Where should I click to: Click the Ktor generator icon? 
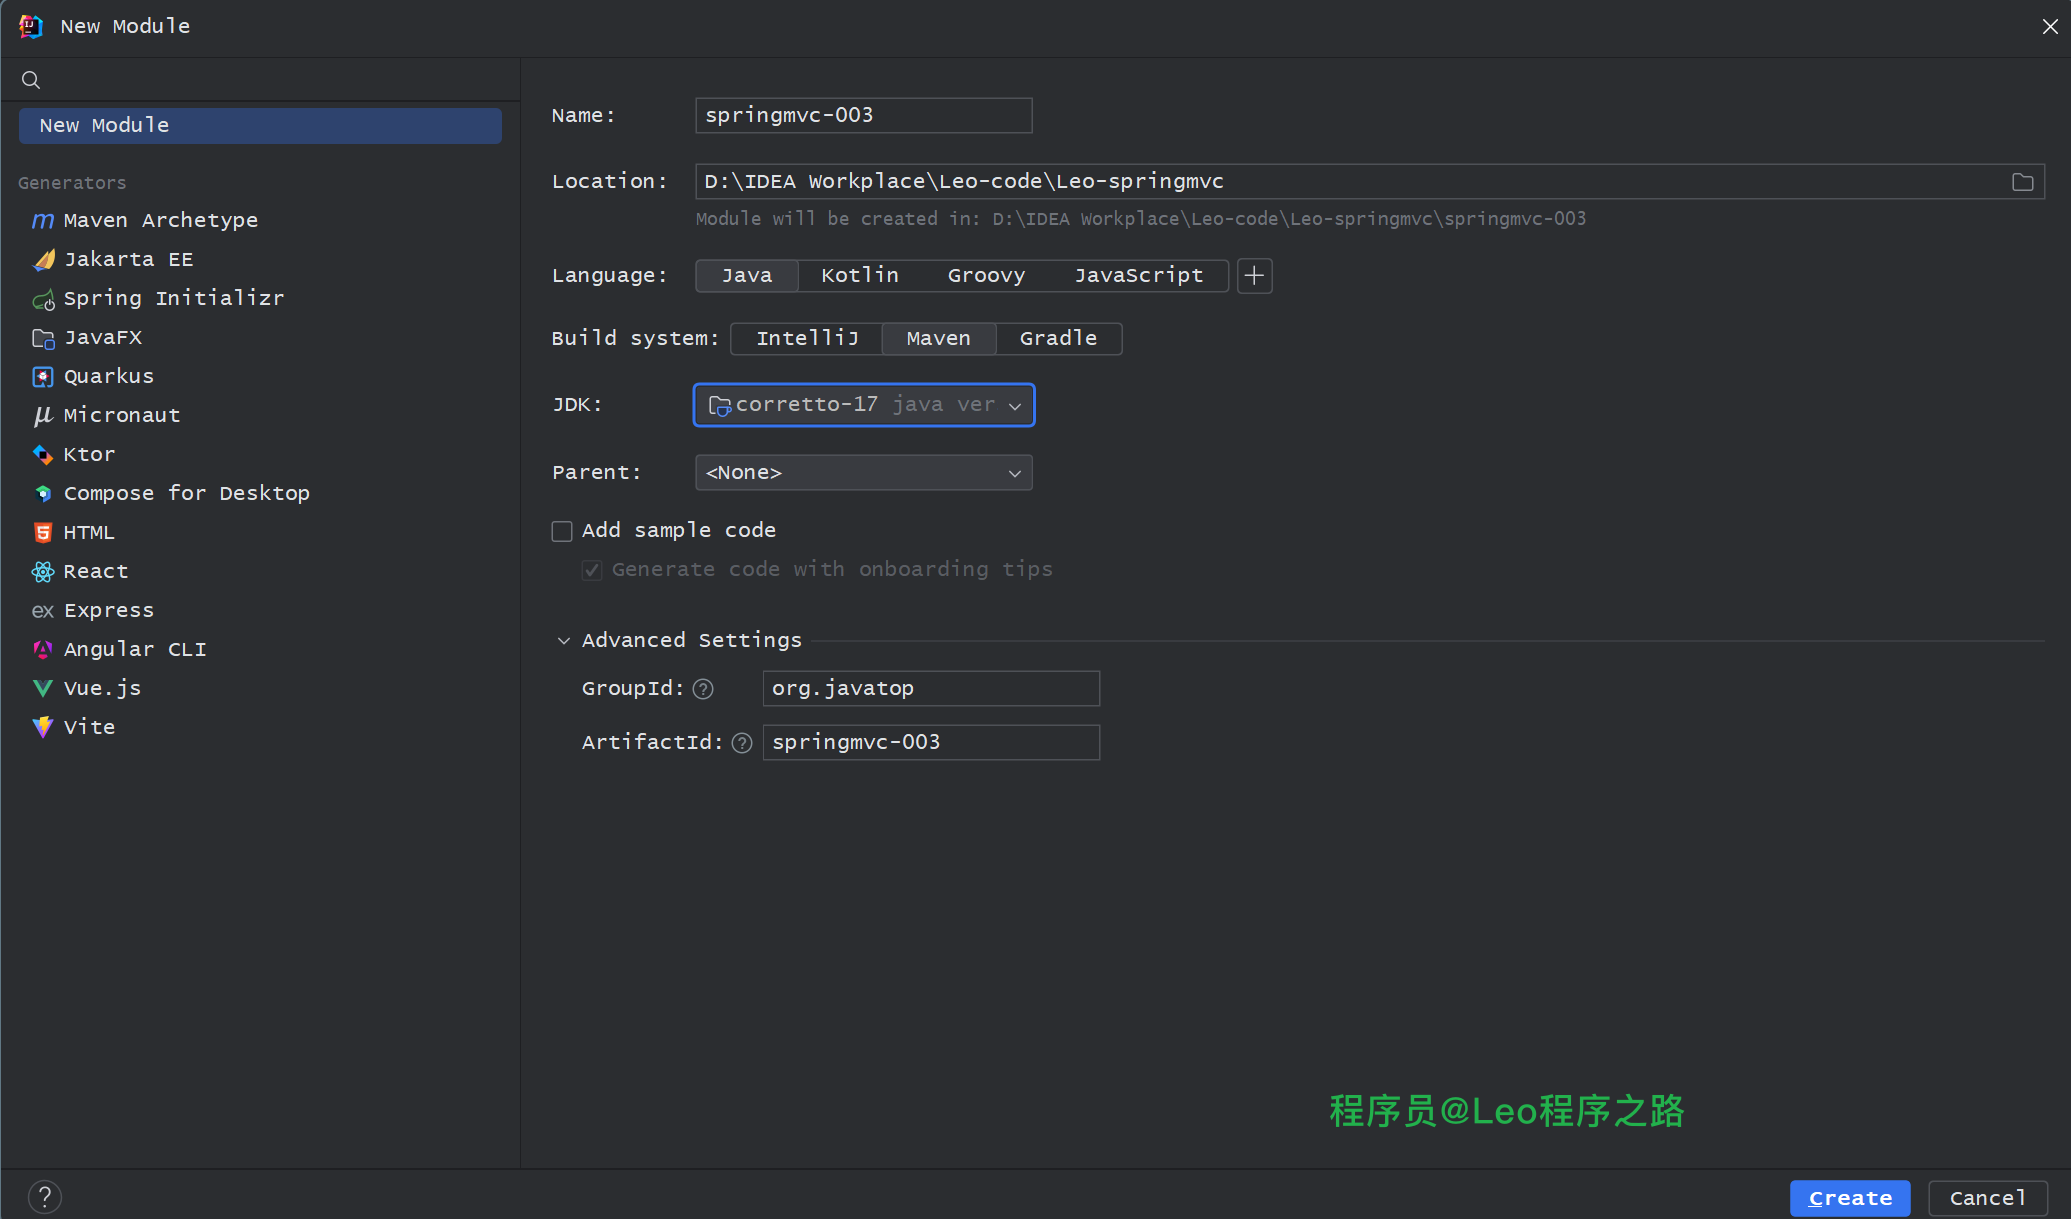pyautogui.click(x=44, y=453)
